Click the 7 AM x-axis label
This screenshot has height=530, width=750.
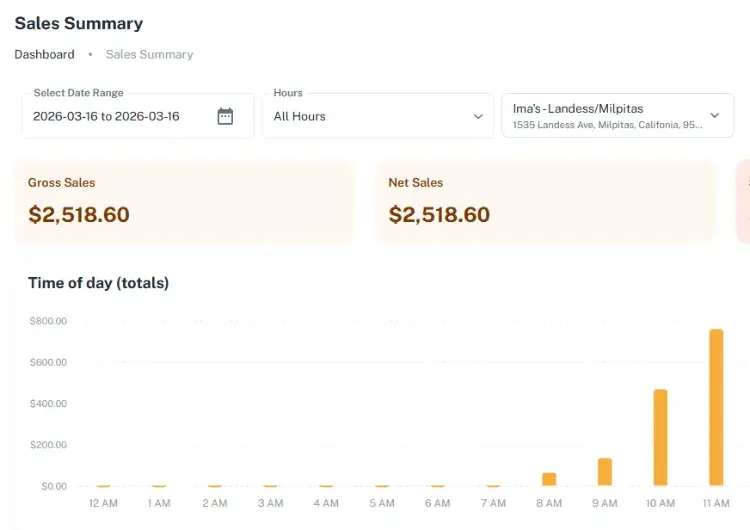click(x=494, y=503)
